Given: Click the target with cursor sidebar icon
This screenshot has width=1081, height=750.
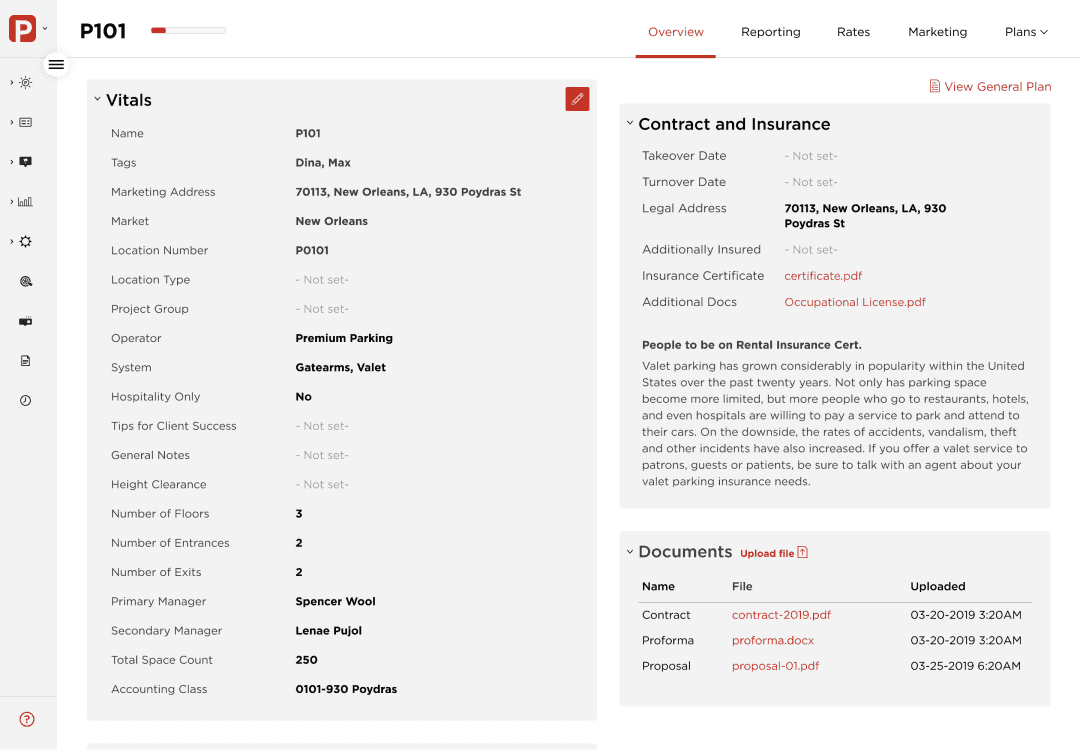Looking at the screenshot, I should (26, 282).
